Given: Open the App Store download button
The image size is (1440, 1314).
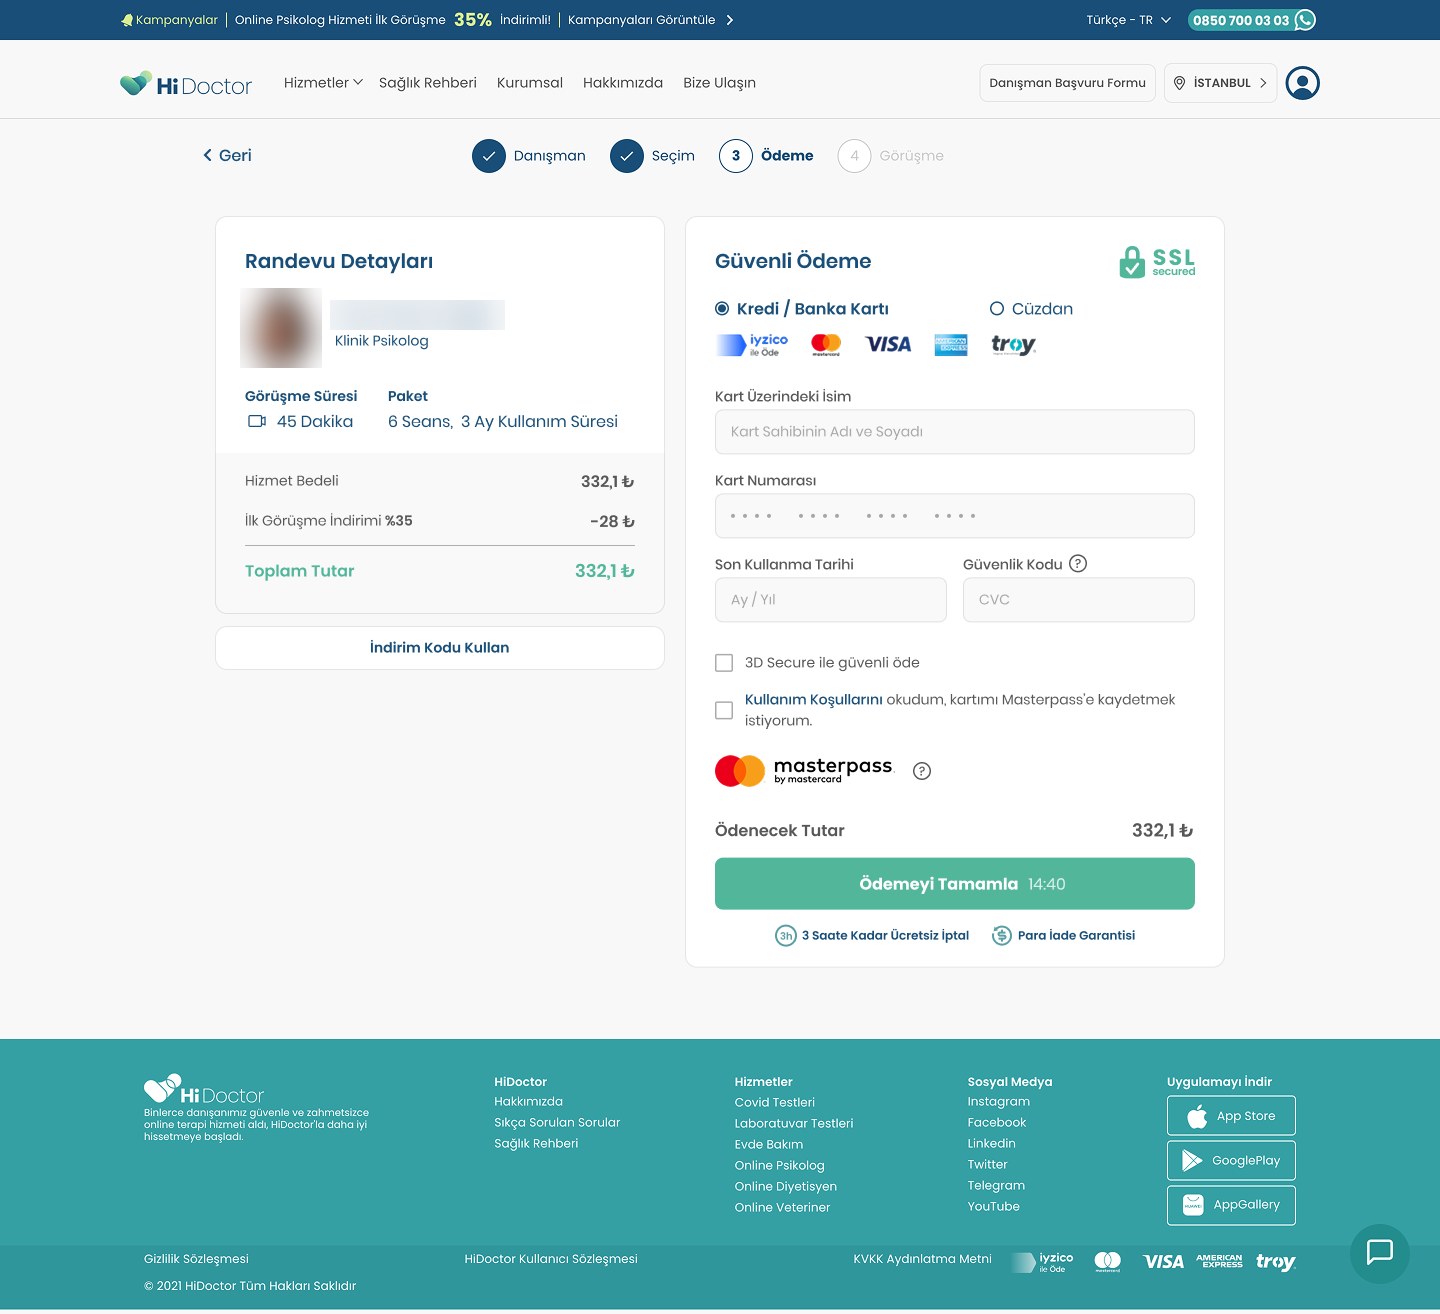Looking at the screenshot, I should [1231, 1116].
